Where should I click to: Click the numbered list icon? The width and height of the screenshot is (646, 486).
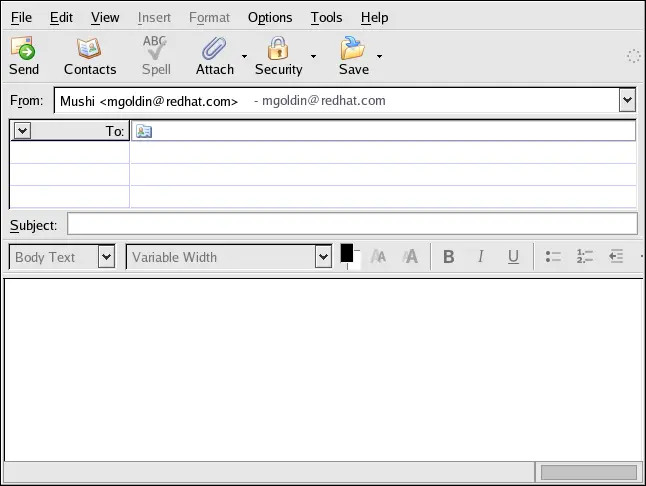click(585, 257)
